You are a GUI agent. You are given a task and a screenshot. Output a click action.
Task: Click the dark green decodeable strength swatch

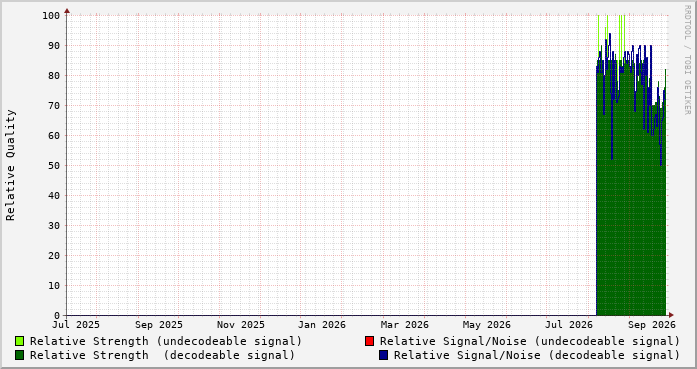[x=20, y=355]
